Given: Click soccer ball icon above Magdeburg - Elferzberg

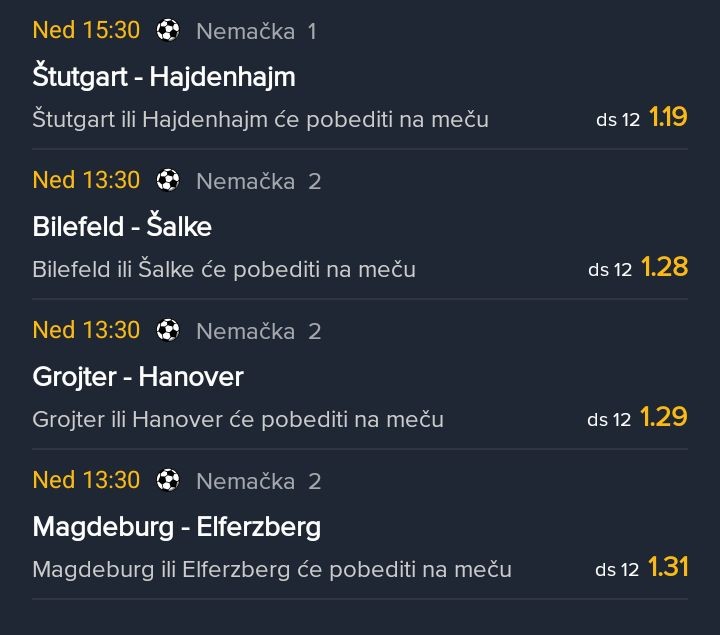Looking at the screenshot, I should pyautogui.click(x=168, y=480).
